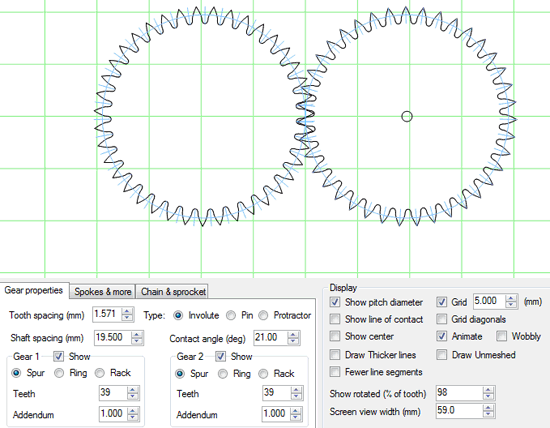Decrease Gear 1 Addendum value

tap(133, 417)
